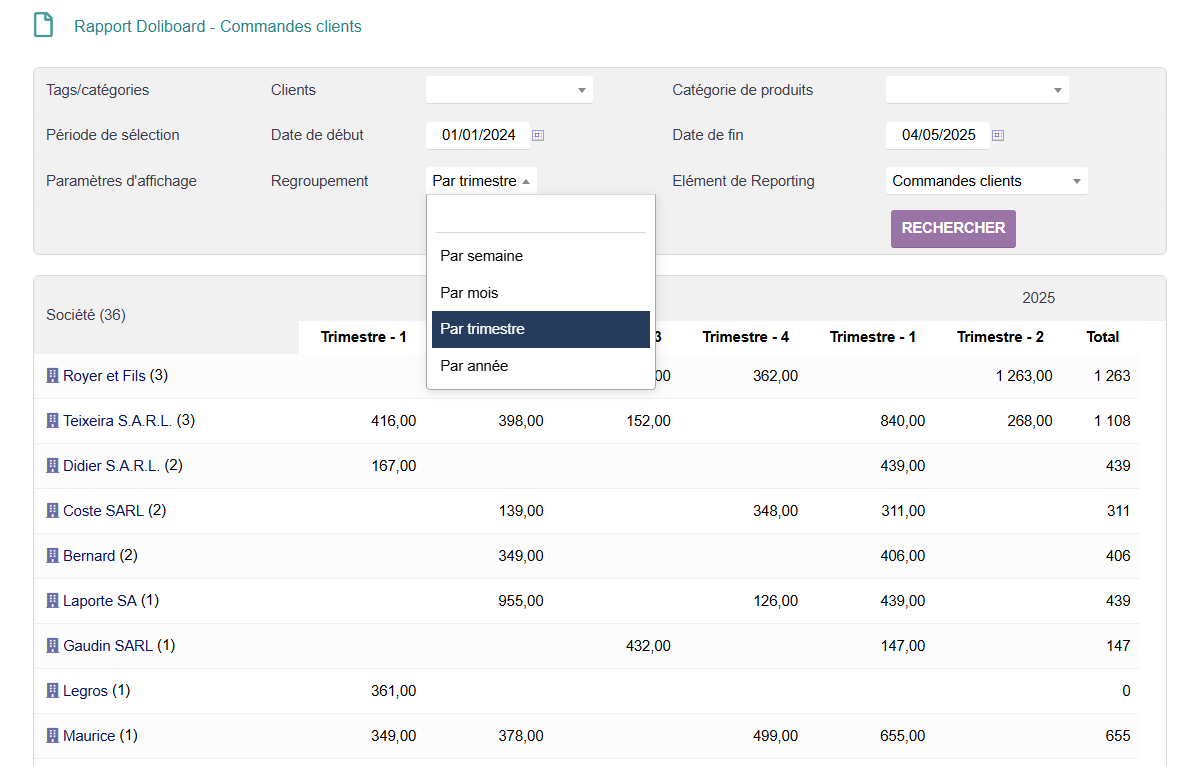
Task: Click the building icon next to Royer et Fils
Action: click(53, 376)
